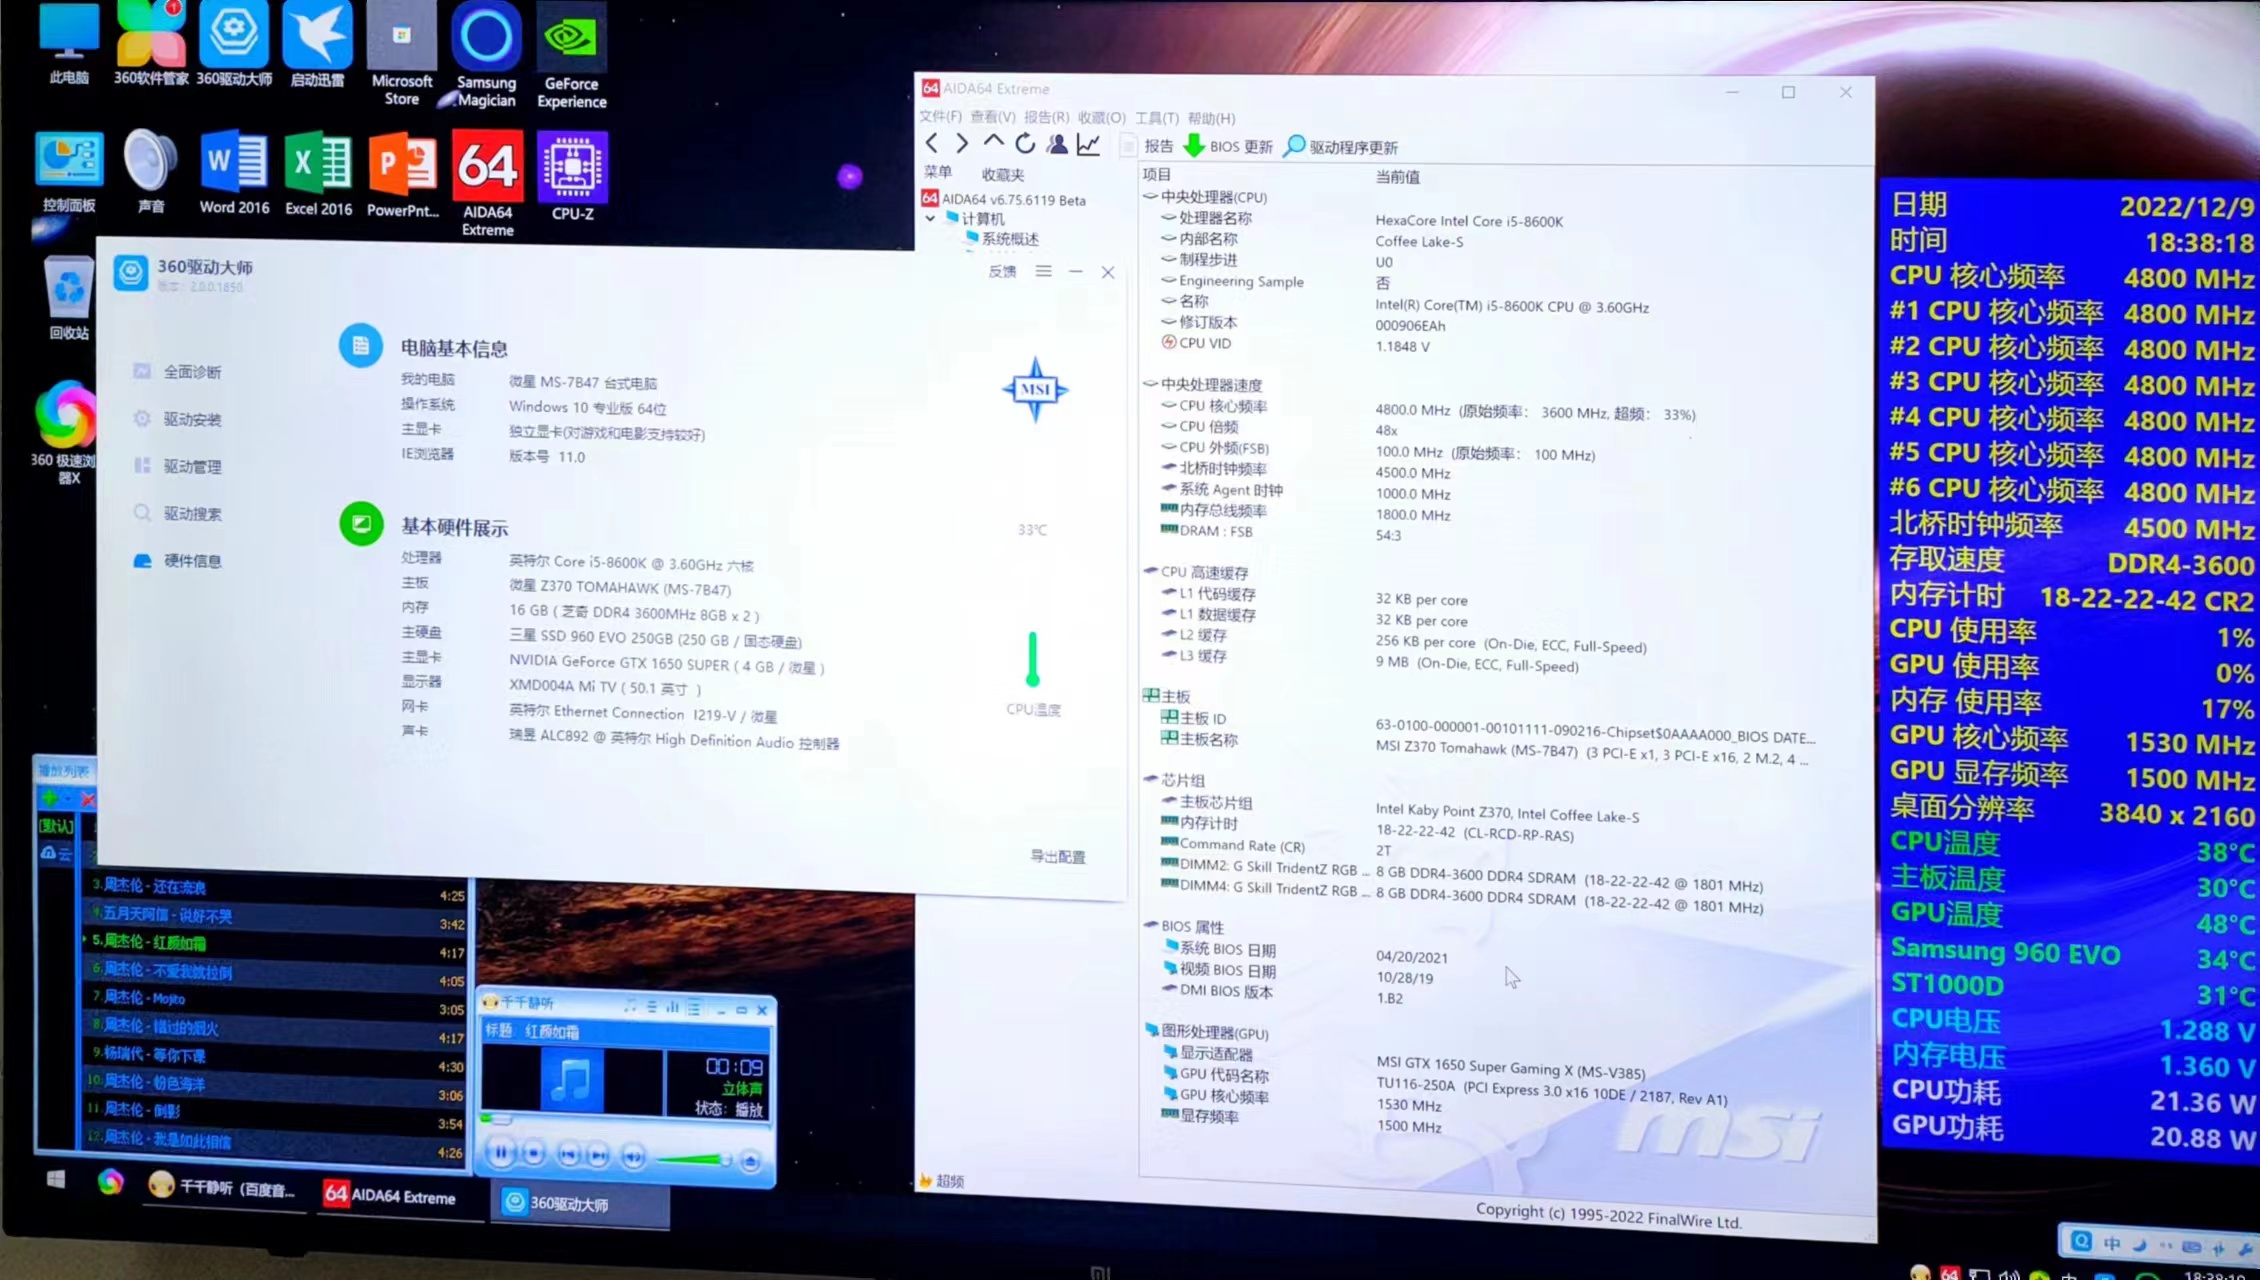Screen dimensions: 2260x1280
Task: Launch Excel 2016 from desktop
Action: pyautogui.click(x=318, y=173)
